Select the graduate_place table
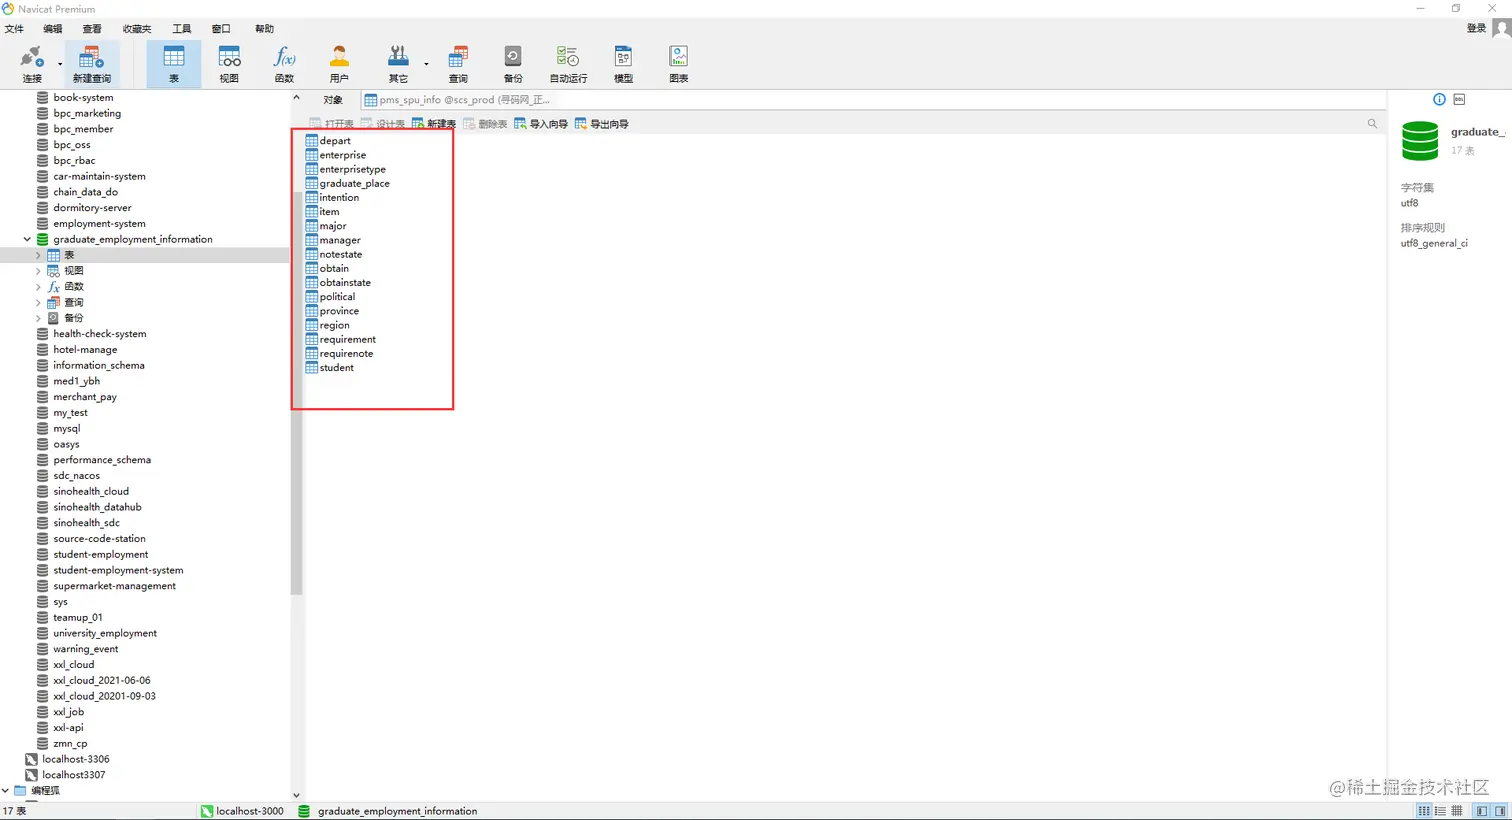1512x820 pixels. point(354,183)
